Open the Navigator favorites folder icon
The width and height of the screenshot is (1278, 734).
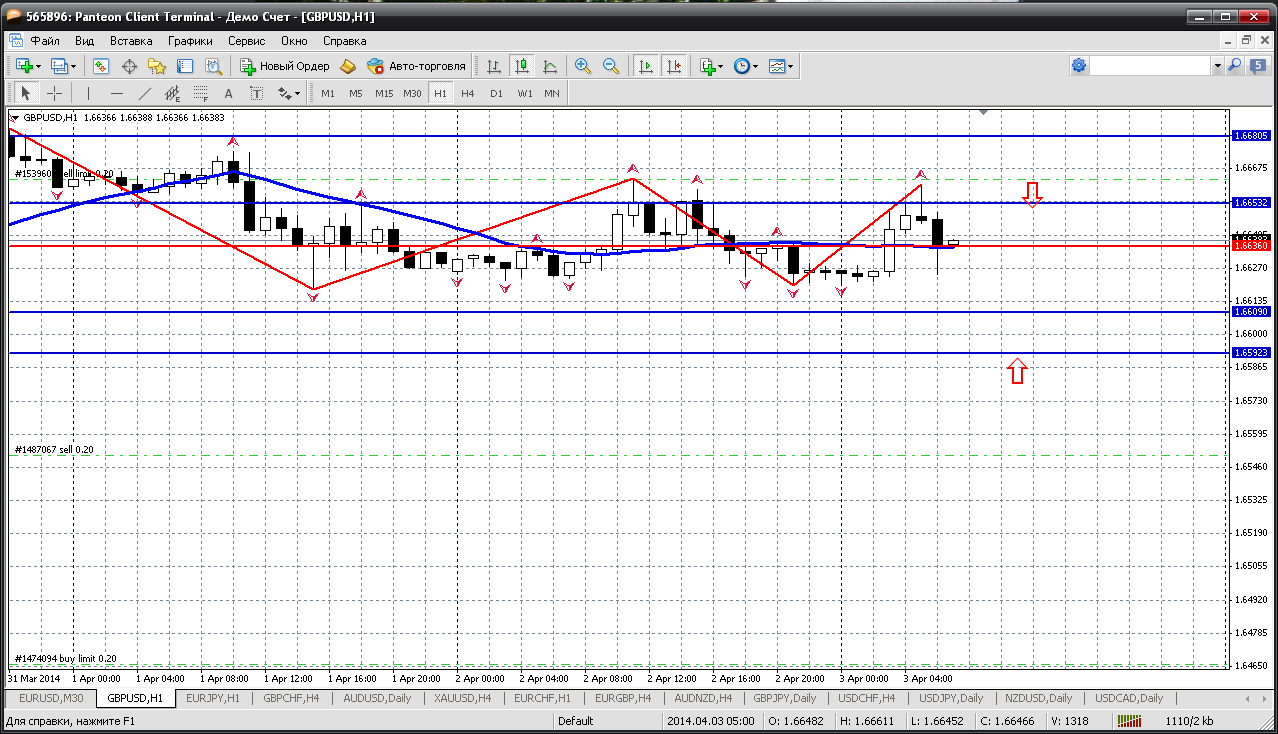point(157,66)
